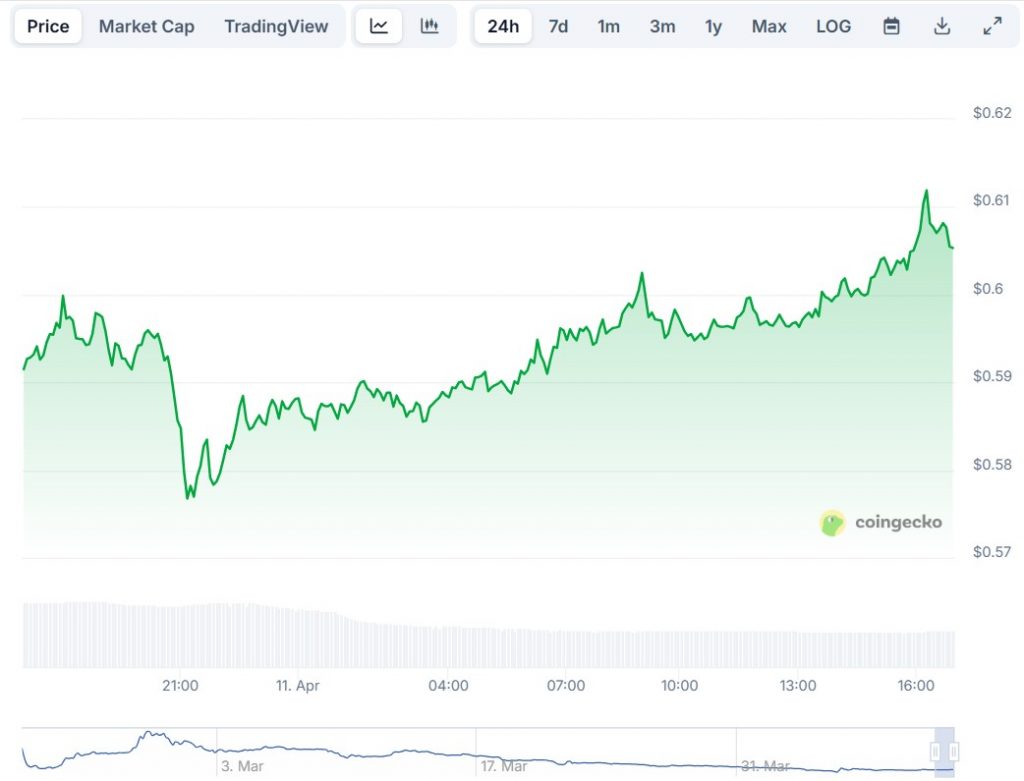Click right handle of range navigator
The image size is (1024, 781).
coord(955,751)
